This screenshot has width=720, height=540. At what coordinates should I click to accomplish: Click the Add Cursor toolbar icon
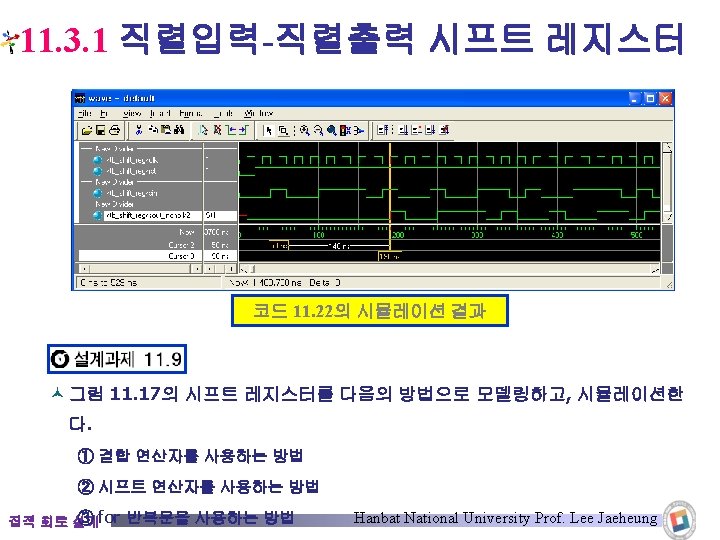pyautogui.click(x=203, y=130)
